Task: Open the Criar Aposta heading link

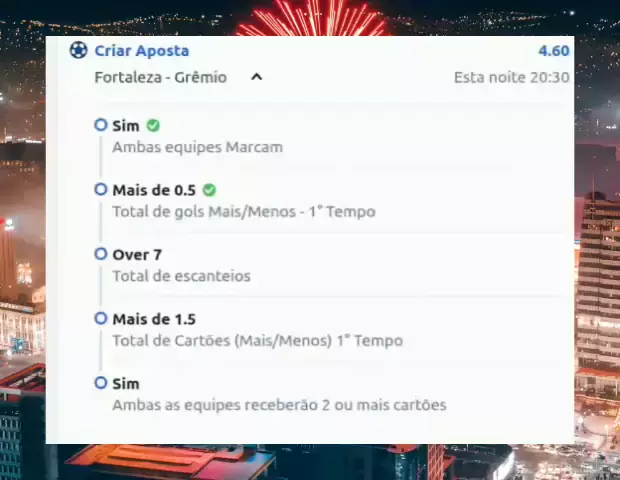Action: [x=142, y=51]
